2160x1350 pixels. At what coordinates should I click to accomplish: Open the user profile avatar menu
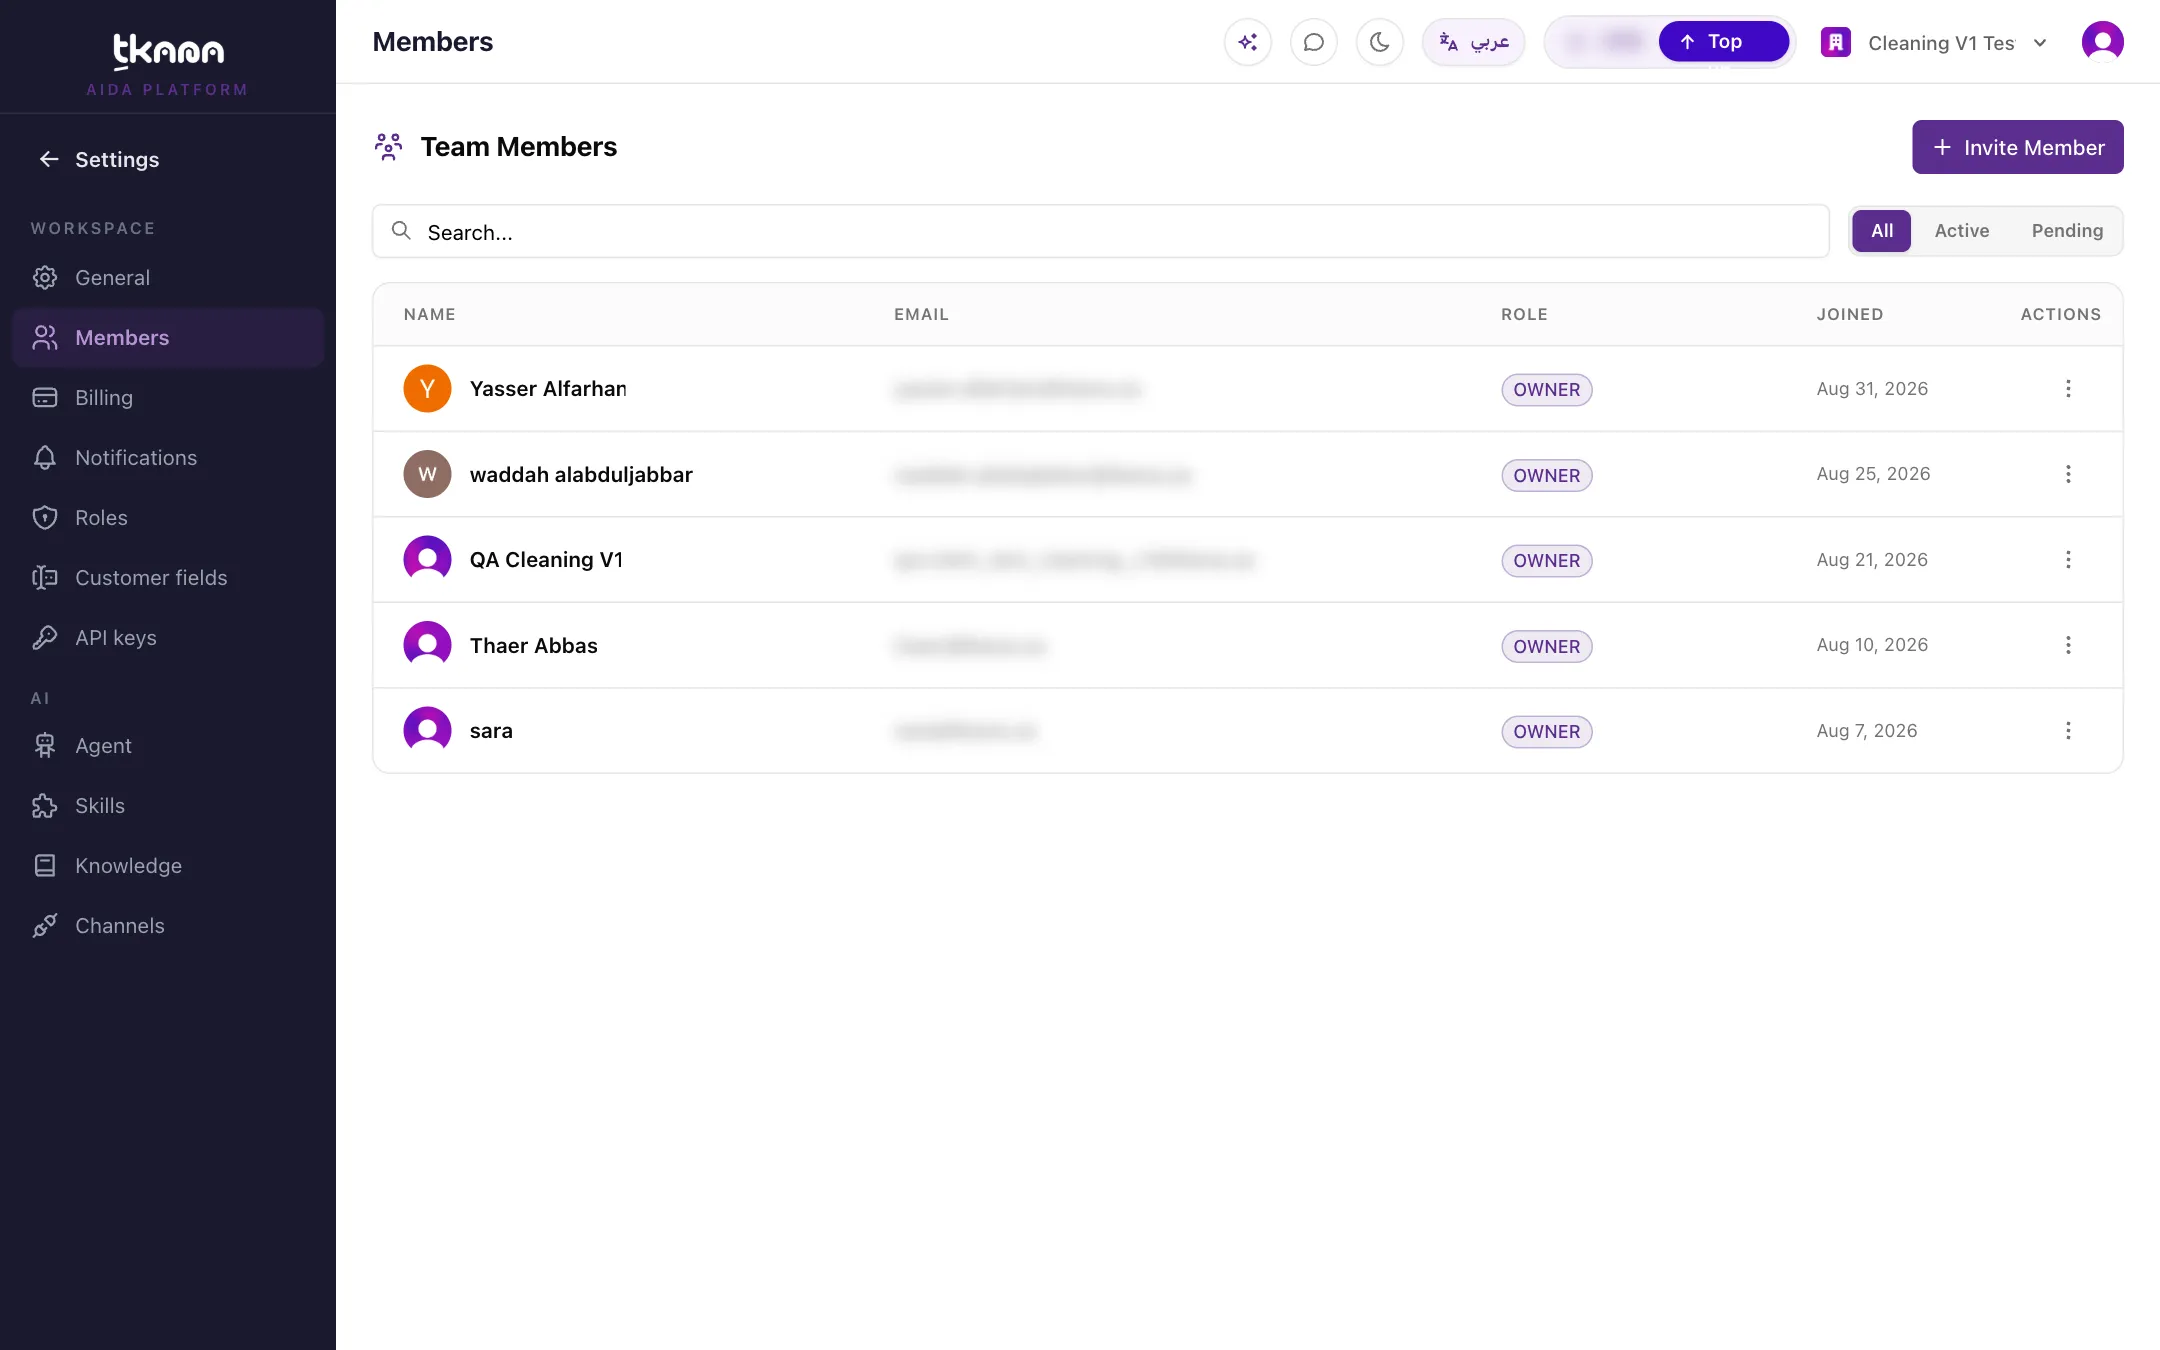(x=2102, y=42)
